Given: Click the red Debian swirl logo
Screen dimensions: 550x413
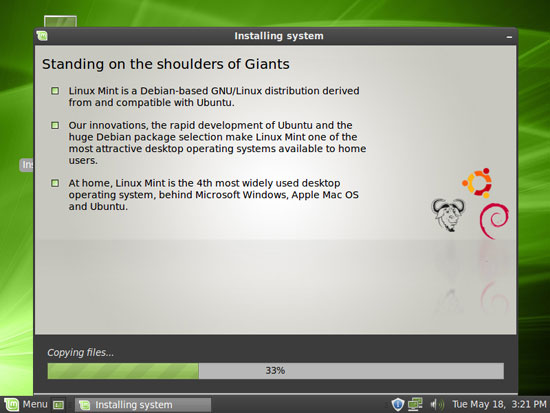Looking at the screenshot, I should [494, 221].
